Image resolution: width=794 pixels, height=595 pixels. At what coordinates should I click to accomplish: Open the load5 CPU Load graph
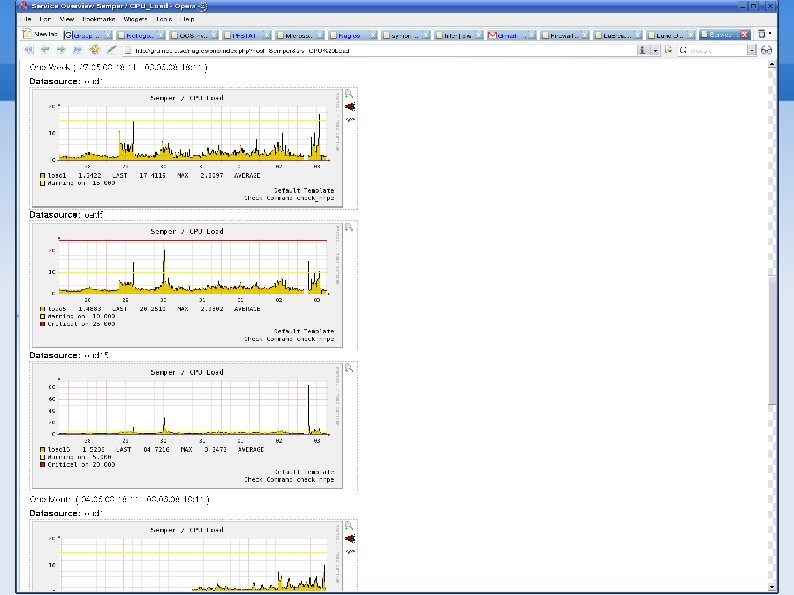[x=187, y=285]
